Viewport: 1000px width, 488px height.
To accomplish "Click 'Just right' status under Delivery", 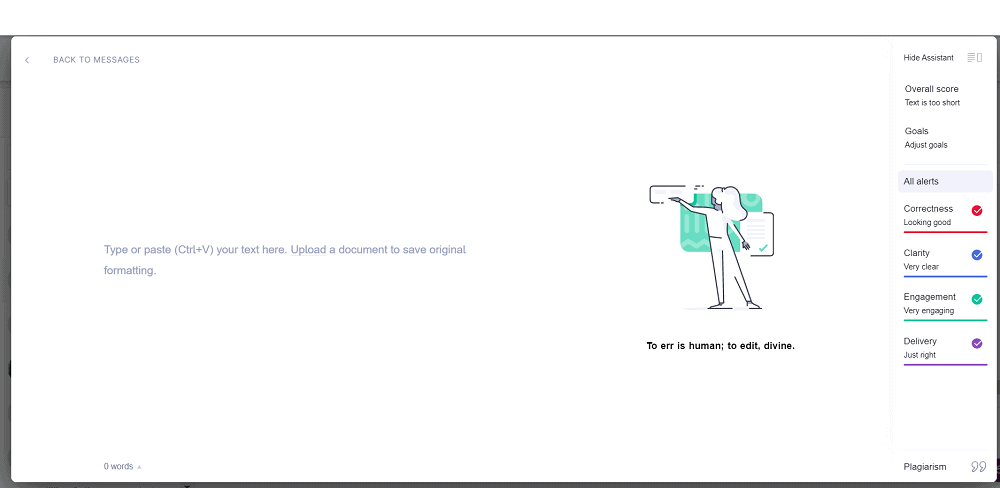I will (920, 355).
